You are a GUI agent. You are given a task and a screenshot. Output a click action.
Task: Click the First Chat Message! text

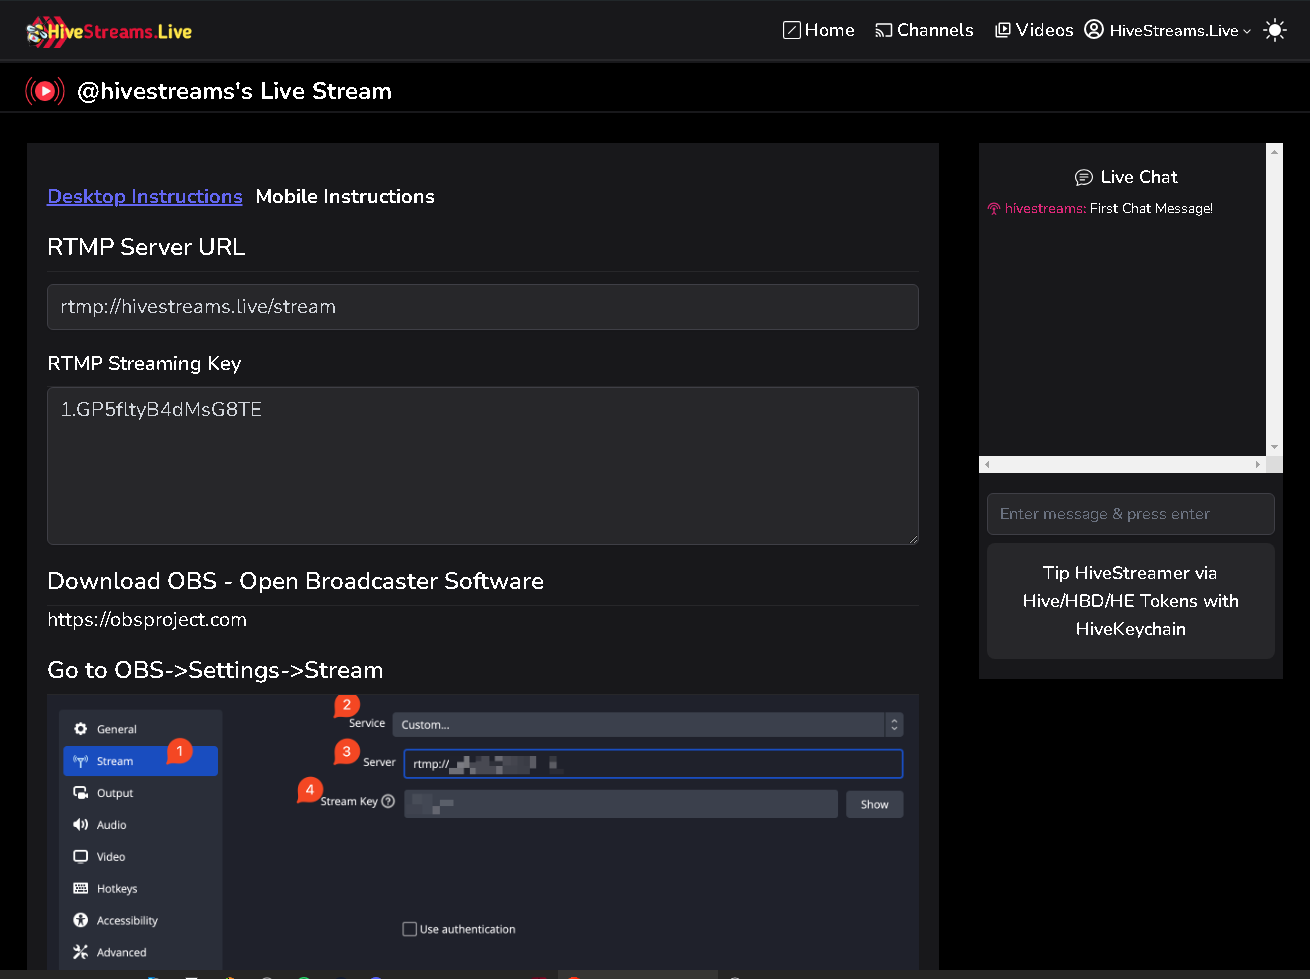click(1151, 208)
